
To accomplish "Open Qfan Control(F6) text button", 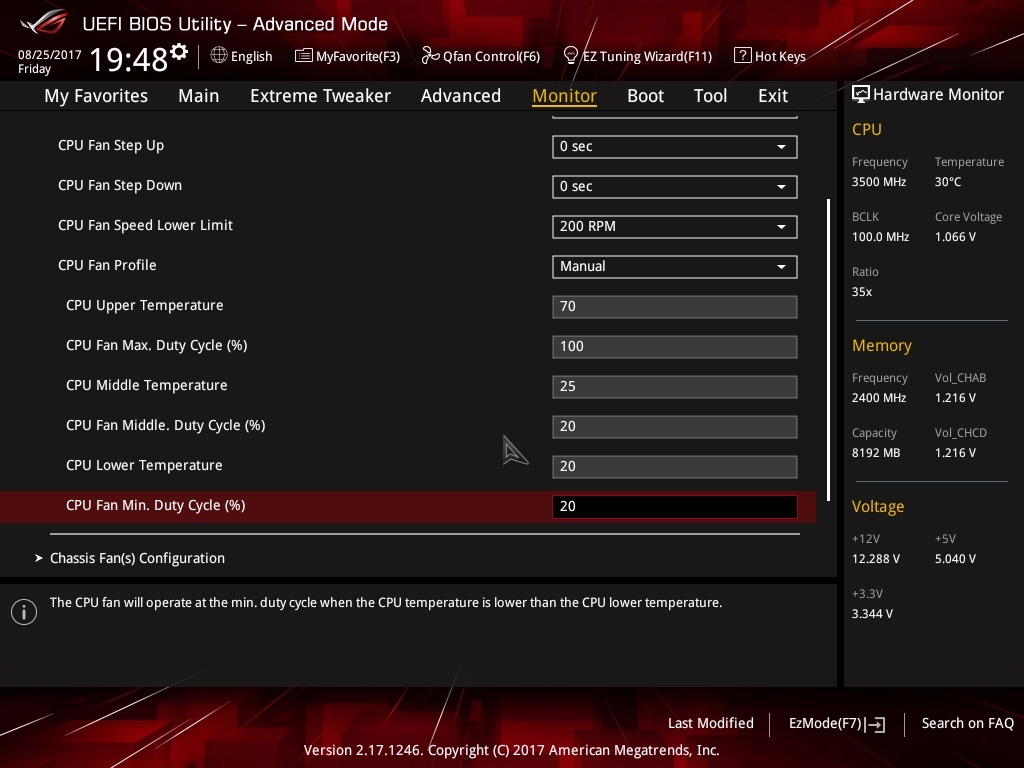I will (491, 56).
